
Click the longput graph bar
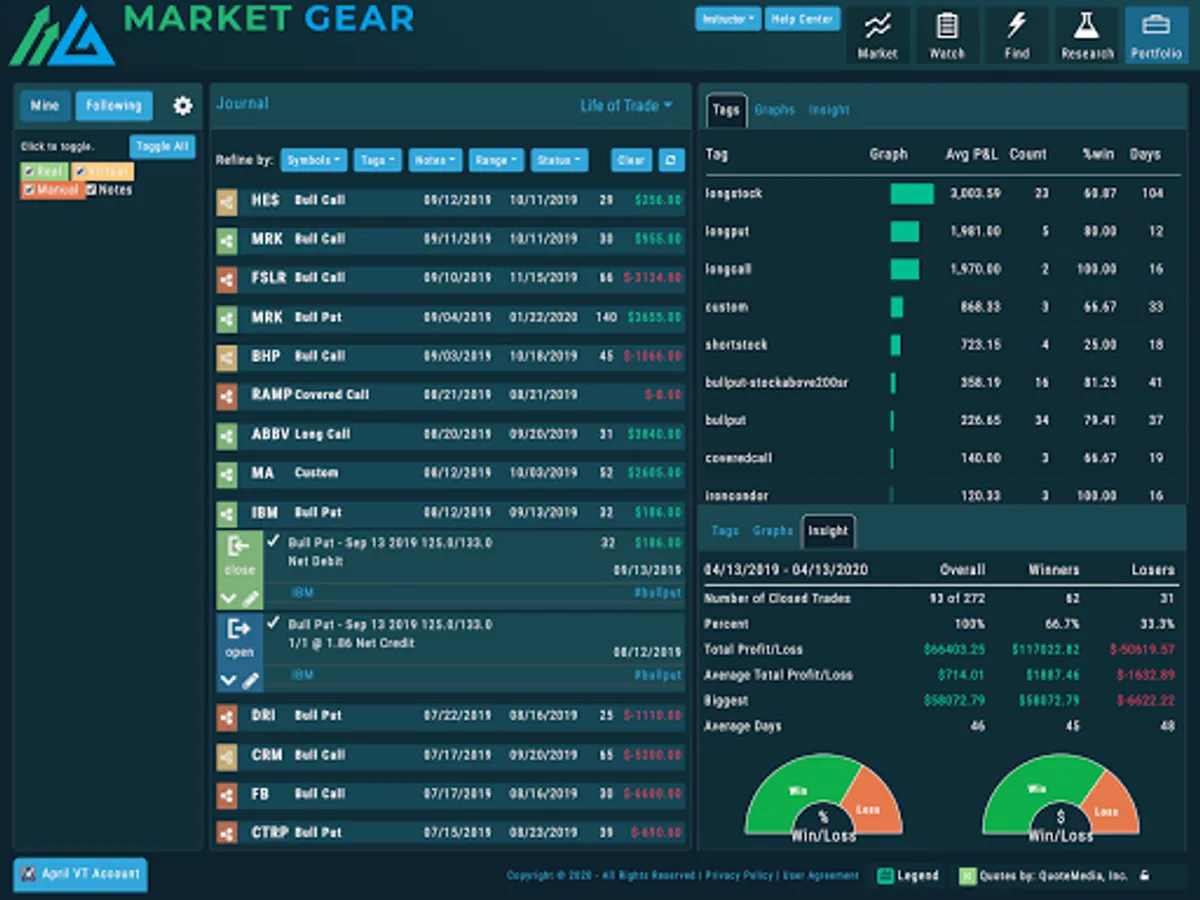point(905,231)
